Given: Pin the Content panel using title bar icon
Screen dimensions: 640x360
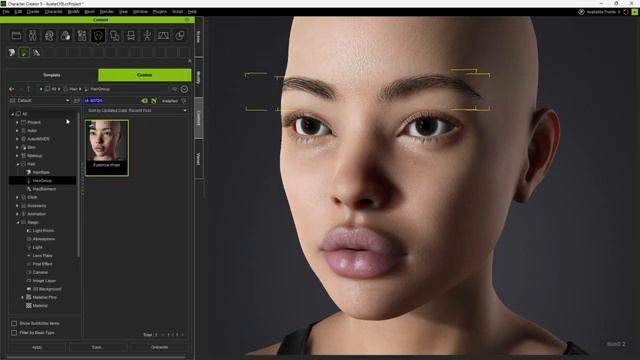Looking at the screenshot, I should pos(187,20).
